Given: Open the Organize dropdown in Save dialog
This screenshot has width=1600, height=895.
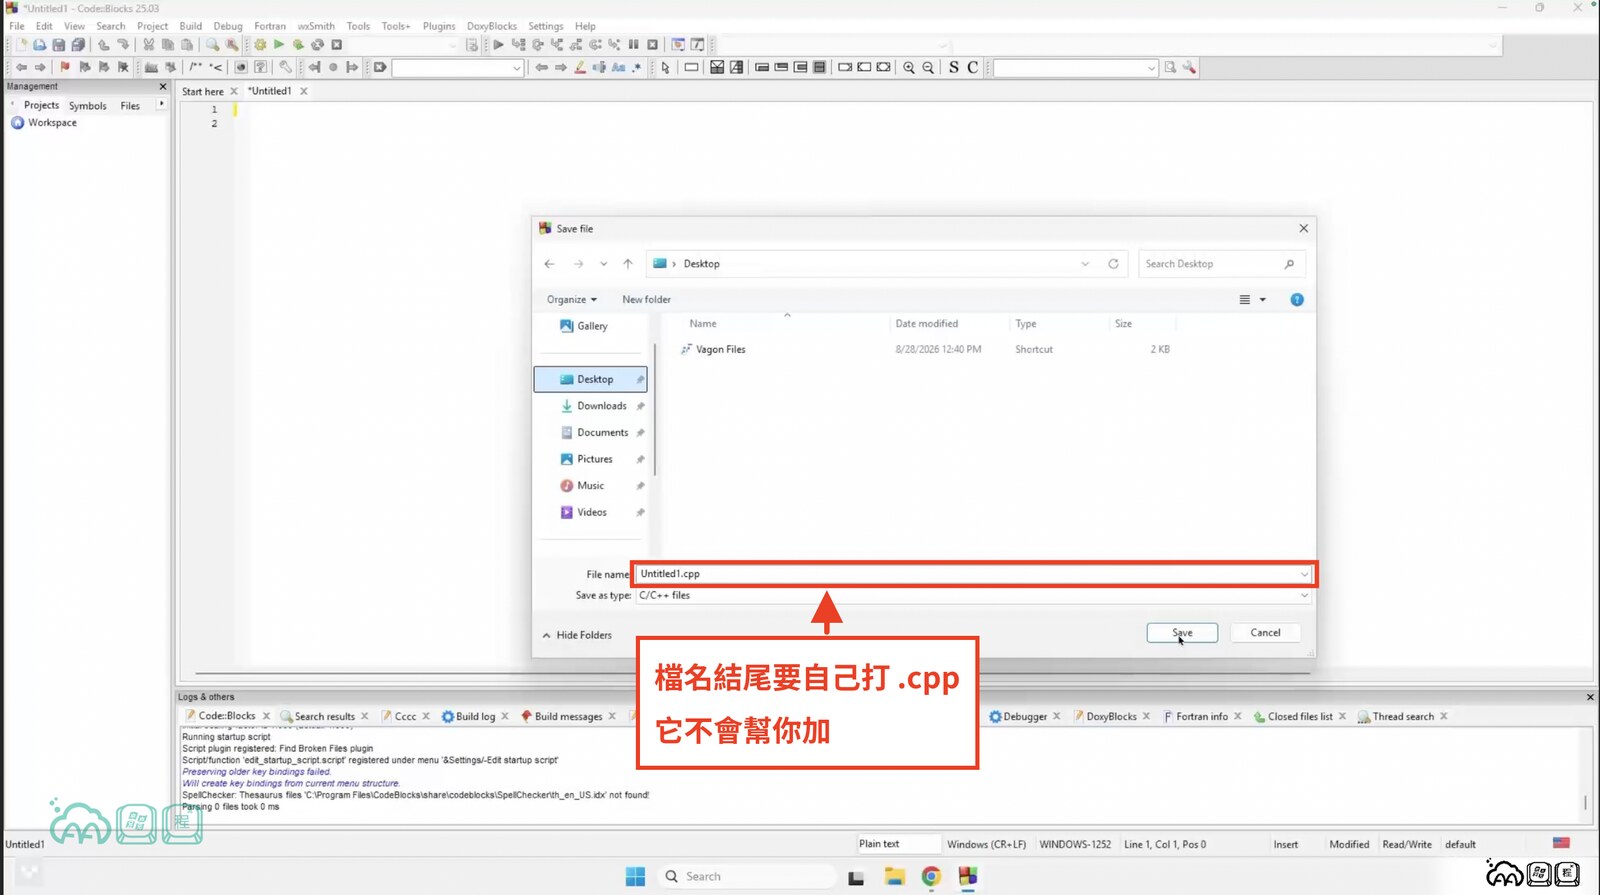Looking at the screenshot, I should click(572, 300).
